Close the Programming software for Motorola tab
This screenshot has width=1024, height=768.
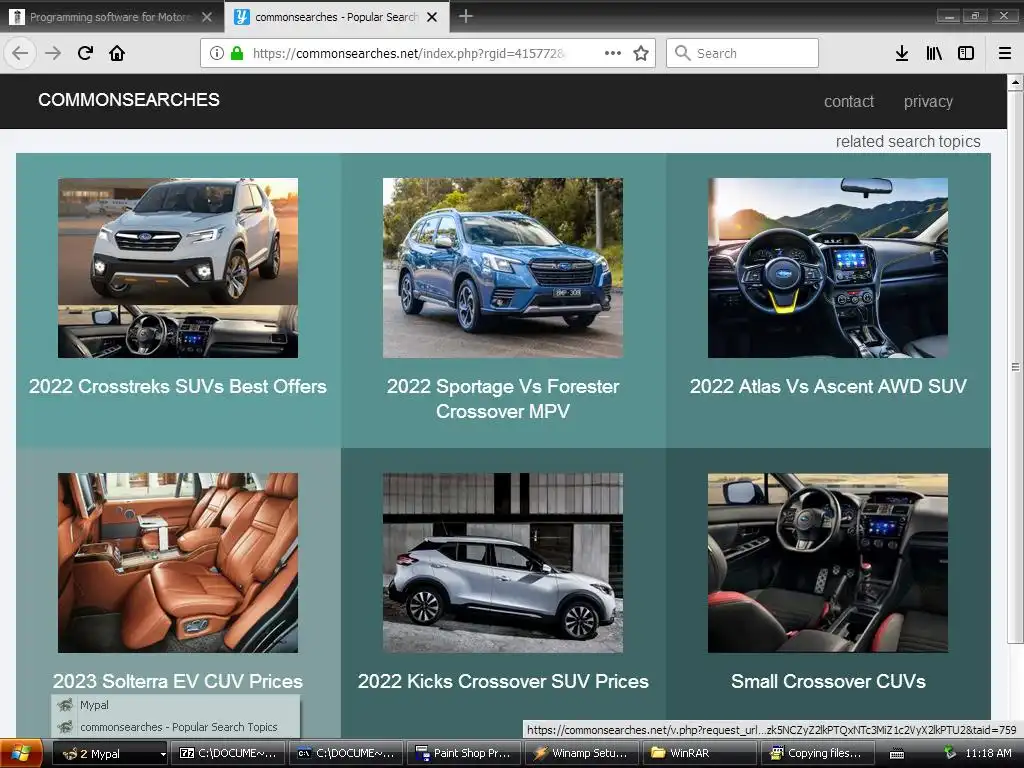pyautogui.click(x=207, y=17)
